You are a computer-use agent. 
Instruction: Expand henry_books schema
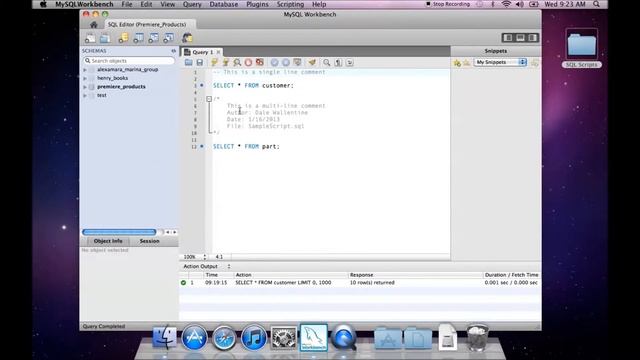pos(85,78)
